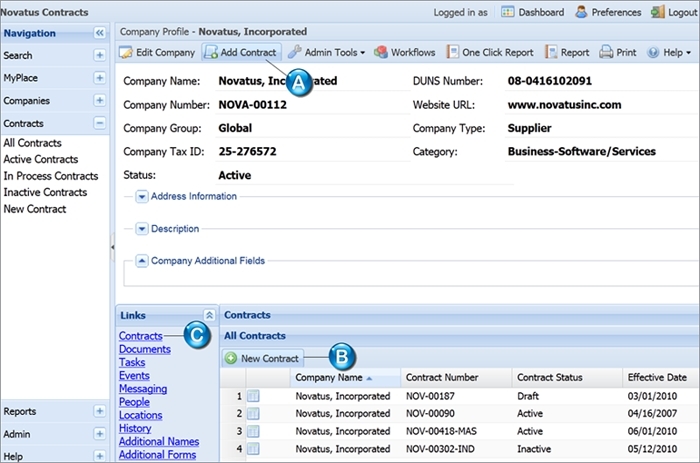
Task: Select All Contracts in navigation
Action: [x=33, y=143]
